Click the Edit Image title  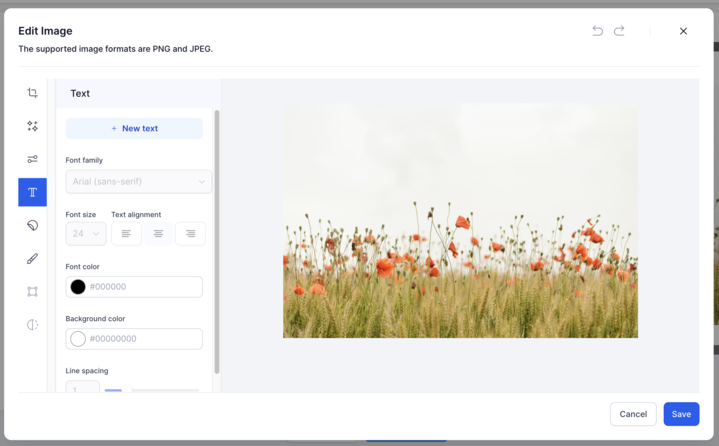pyautogui.click(x=45, y=31)
